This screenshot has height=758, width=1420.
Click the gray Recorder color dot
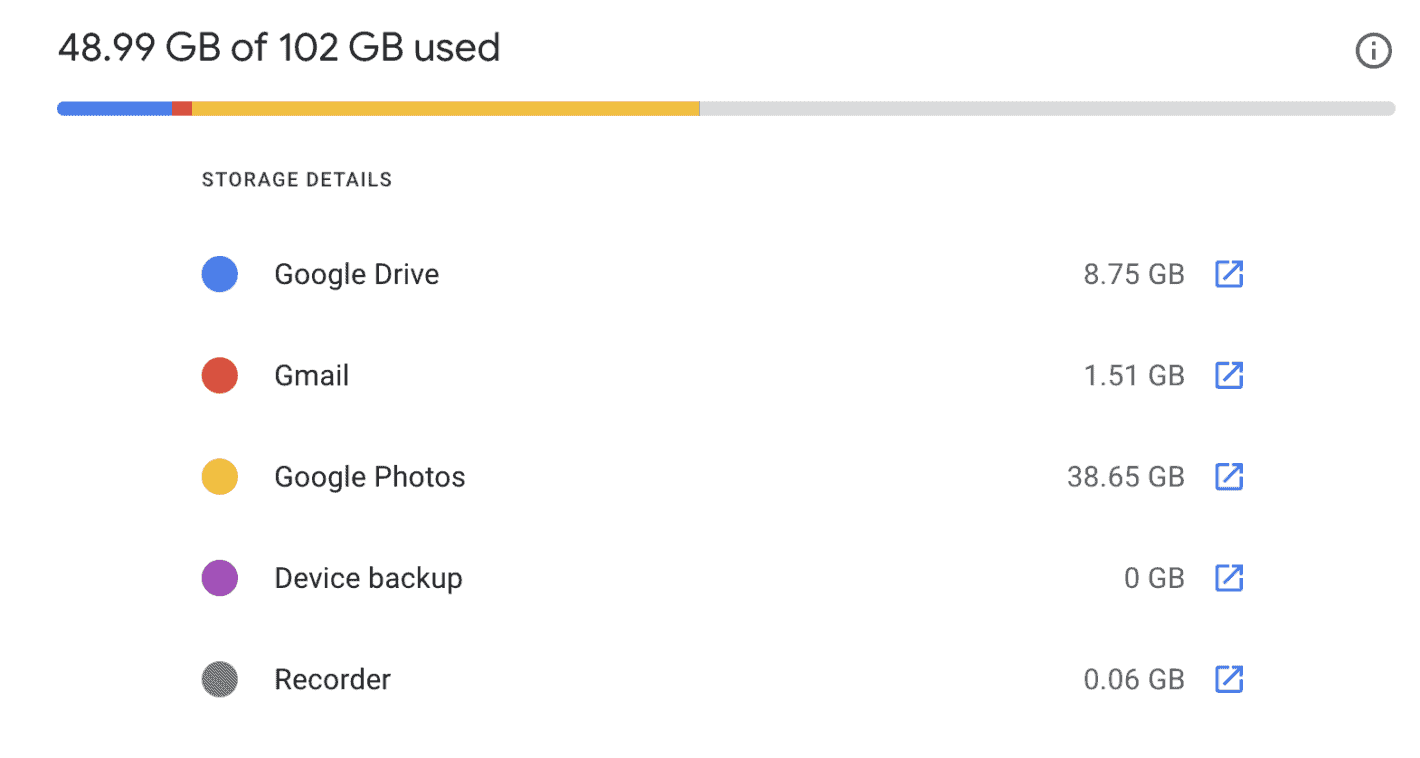[x=220, y=679]
